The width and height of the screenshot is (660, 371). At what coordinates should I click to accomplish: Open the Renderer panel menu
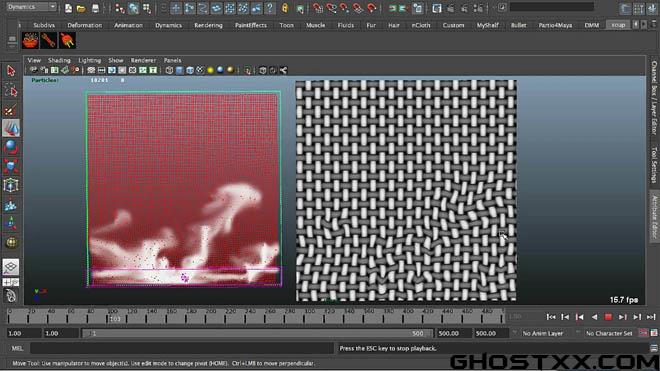pyautogui.click(x=143, y=60)
